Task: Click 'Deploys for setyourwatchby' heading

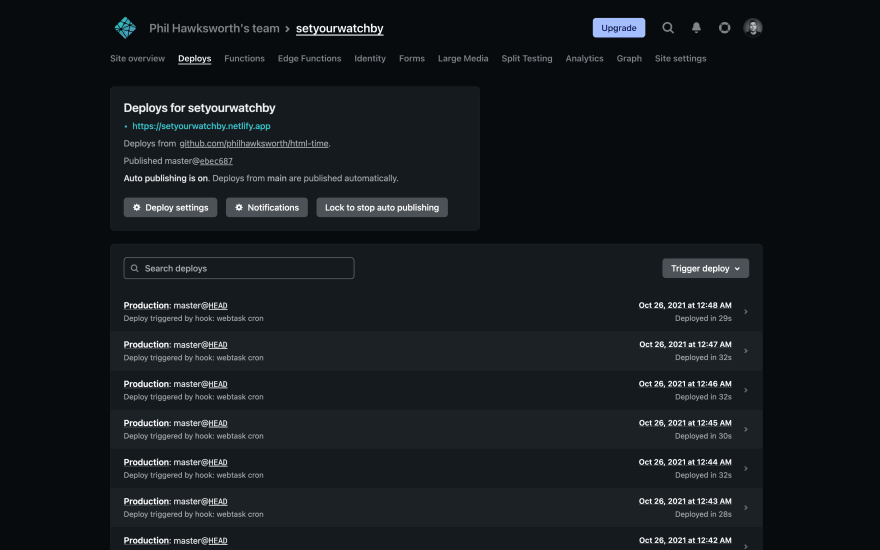Action: [x=199, y=108]
